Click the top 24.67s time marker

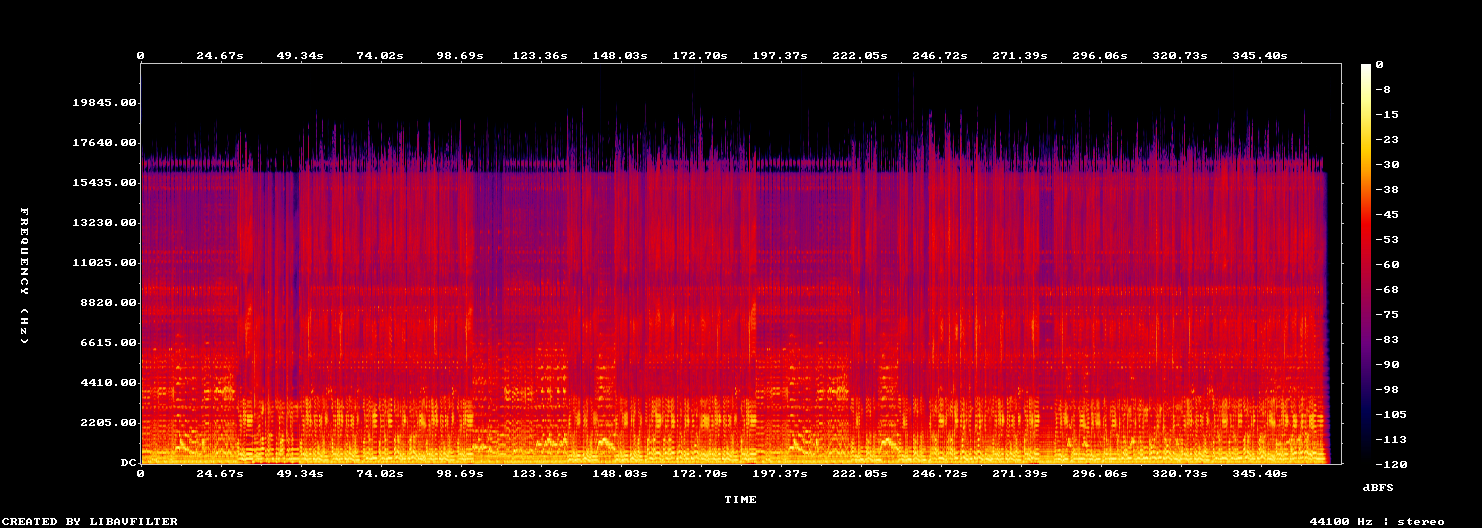coord(220,56)
